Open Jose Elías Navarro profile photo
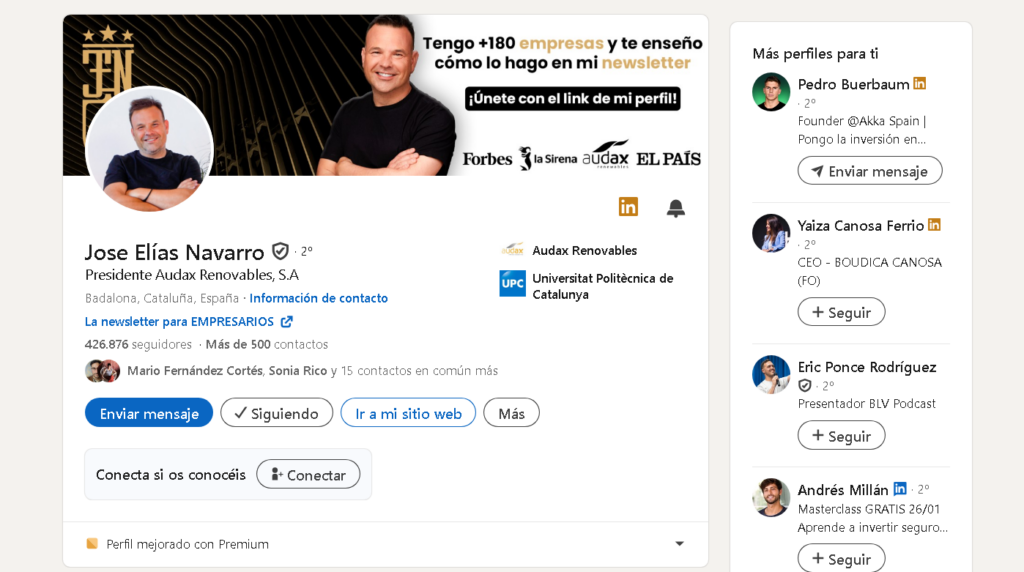This screenshot has height=572, width=1024. click(x=150, y=150)
